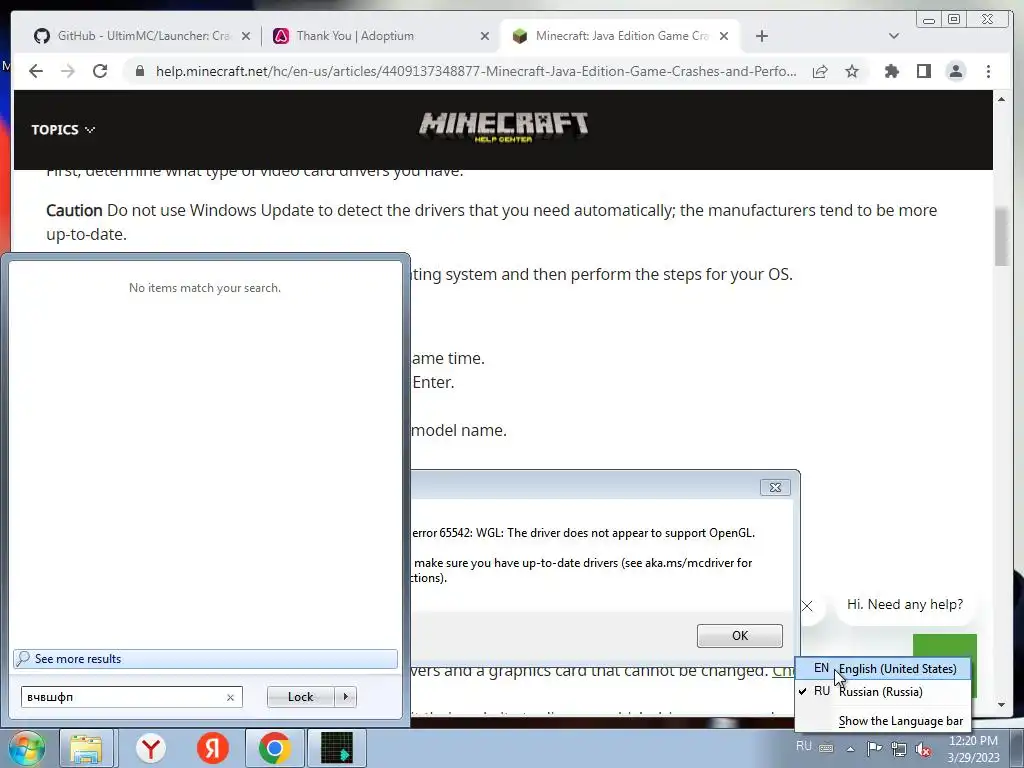Open the Hi Need any help chat
The height and width of the screenshot is (768, 1024).
pos(904,605)
